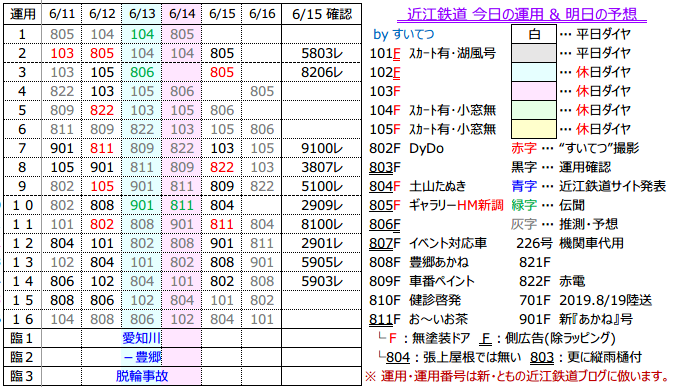
Task: Click red 103 in row 2 under 6/11
Action: (62, 53)
